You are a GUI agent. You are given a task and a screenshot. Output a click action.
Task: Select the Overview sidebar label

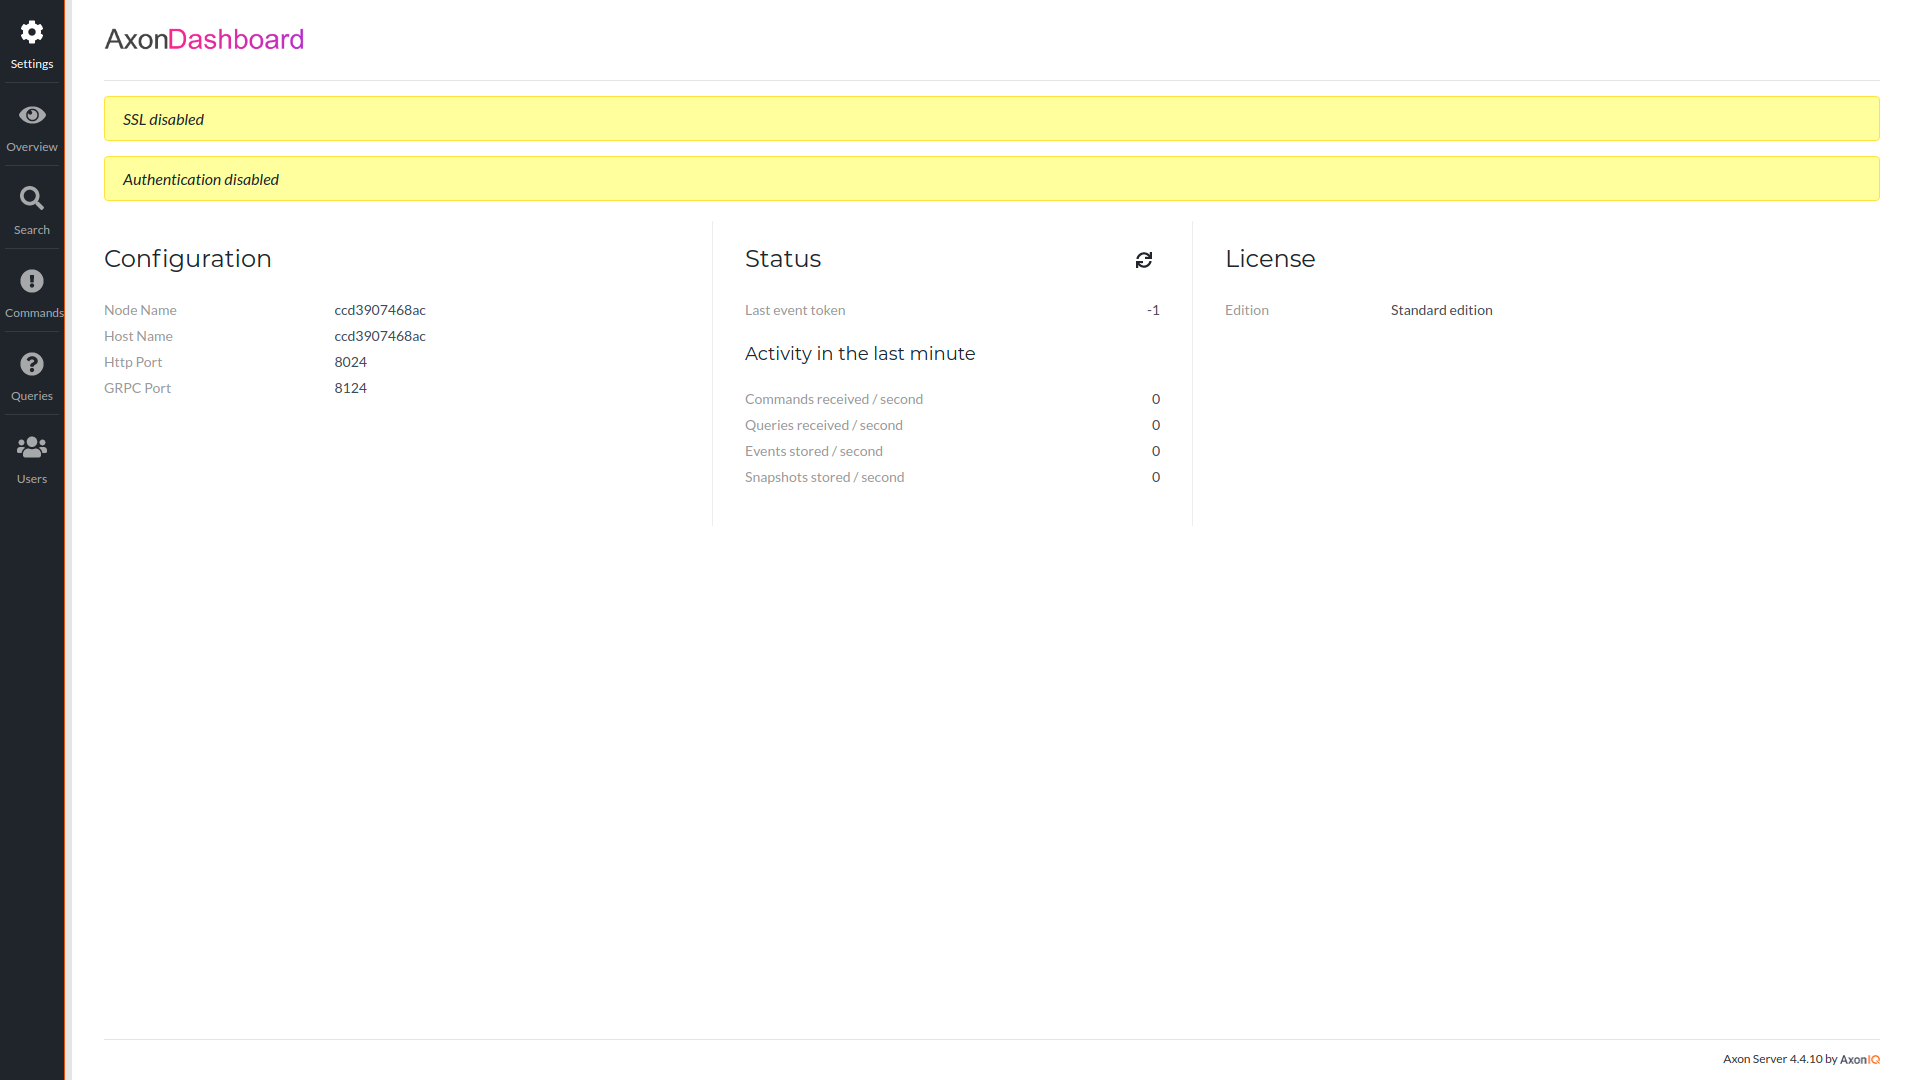pyautogui.click(x=32, y=147)
